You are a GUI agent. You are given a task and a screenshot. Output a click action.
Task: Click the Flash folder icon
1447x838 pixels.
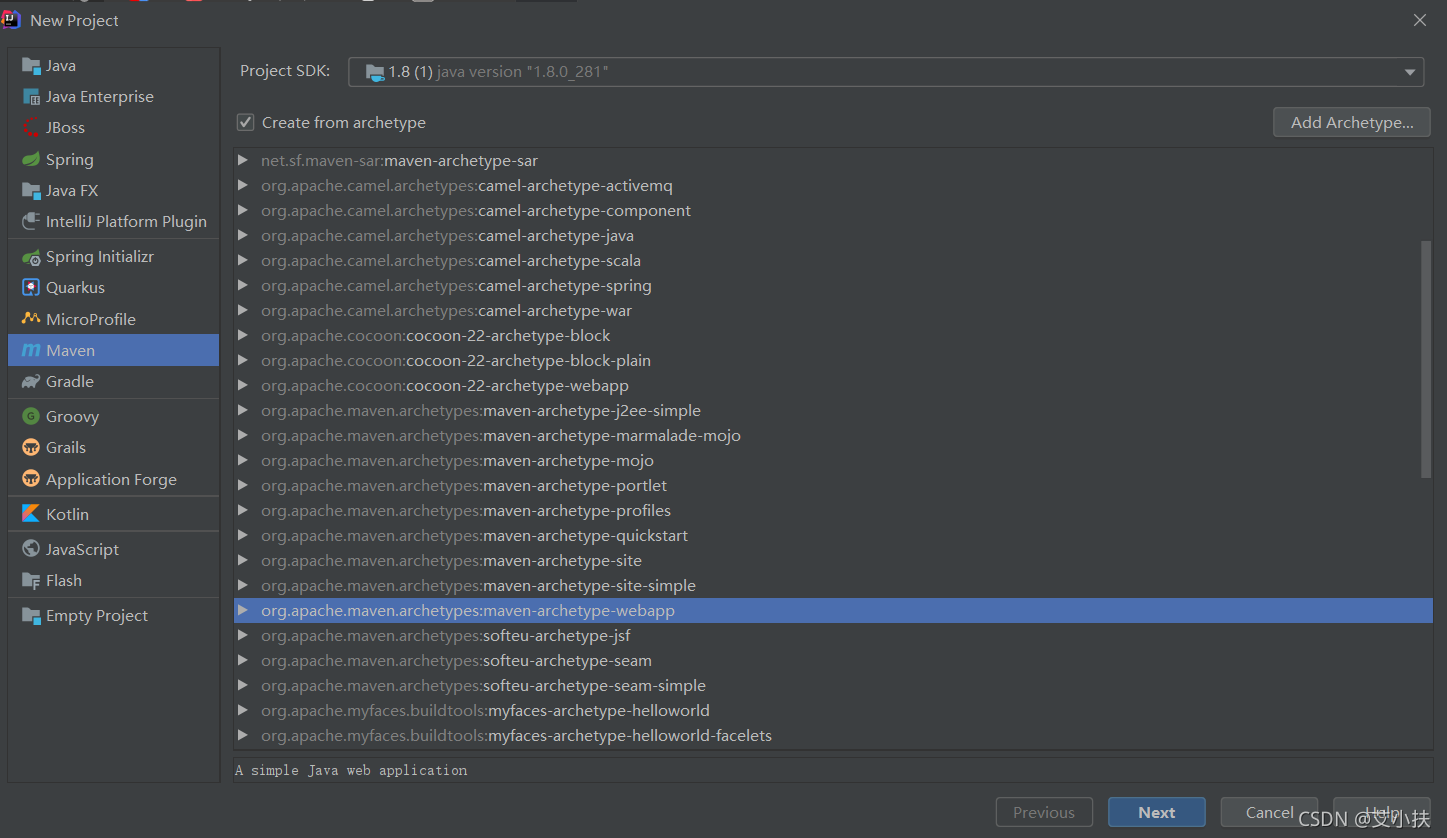[x=31, y=581]
